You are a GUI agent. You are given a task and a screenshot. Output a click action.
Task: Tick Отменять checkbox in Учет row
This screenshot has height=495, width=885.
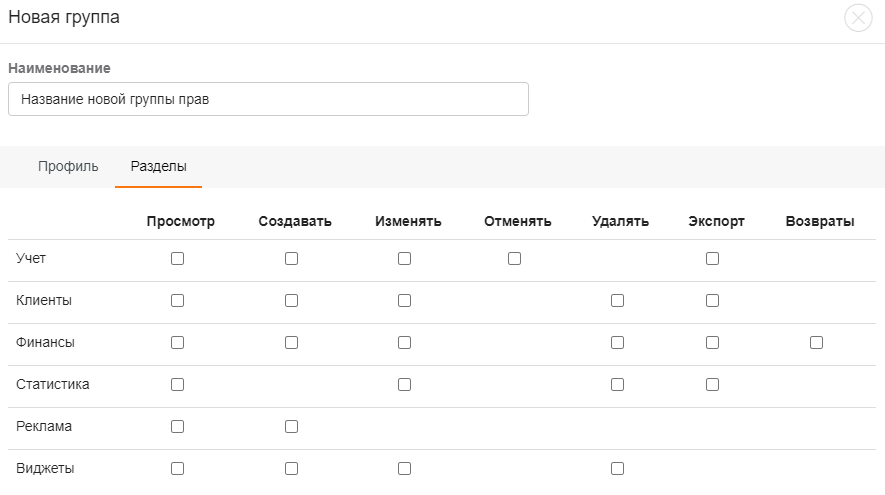[x=514, y=259]
